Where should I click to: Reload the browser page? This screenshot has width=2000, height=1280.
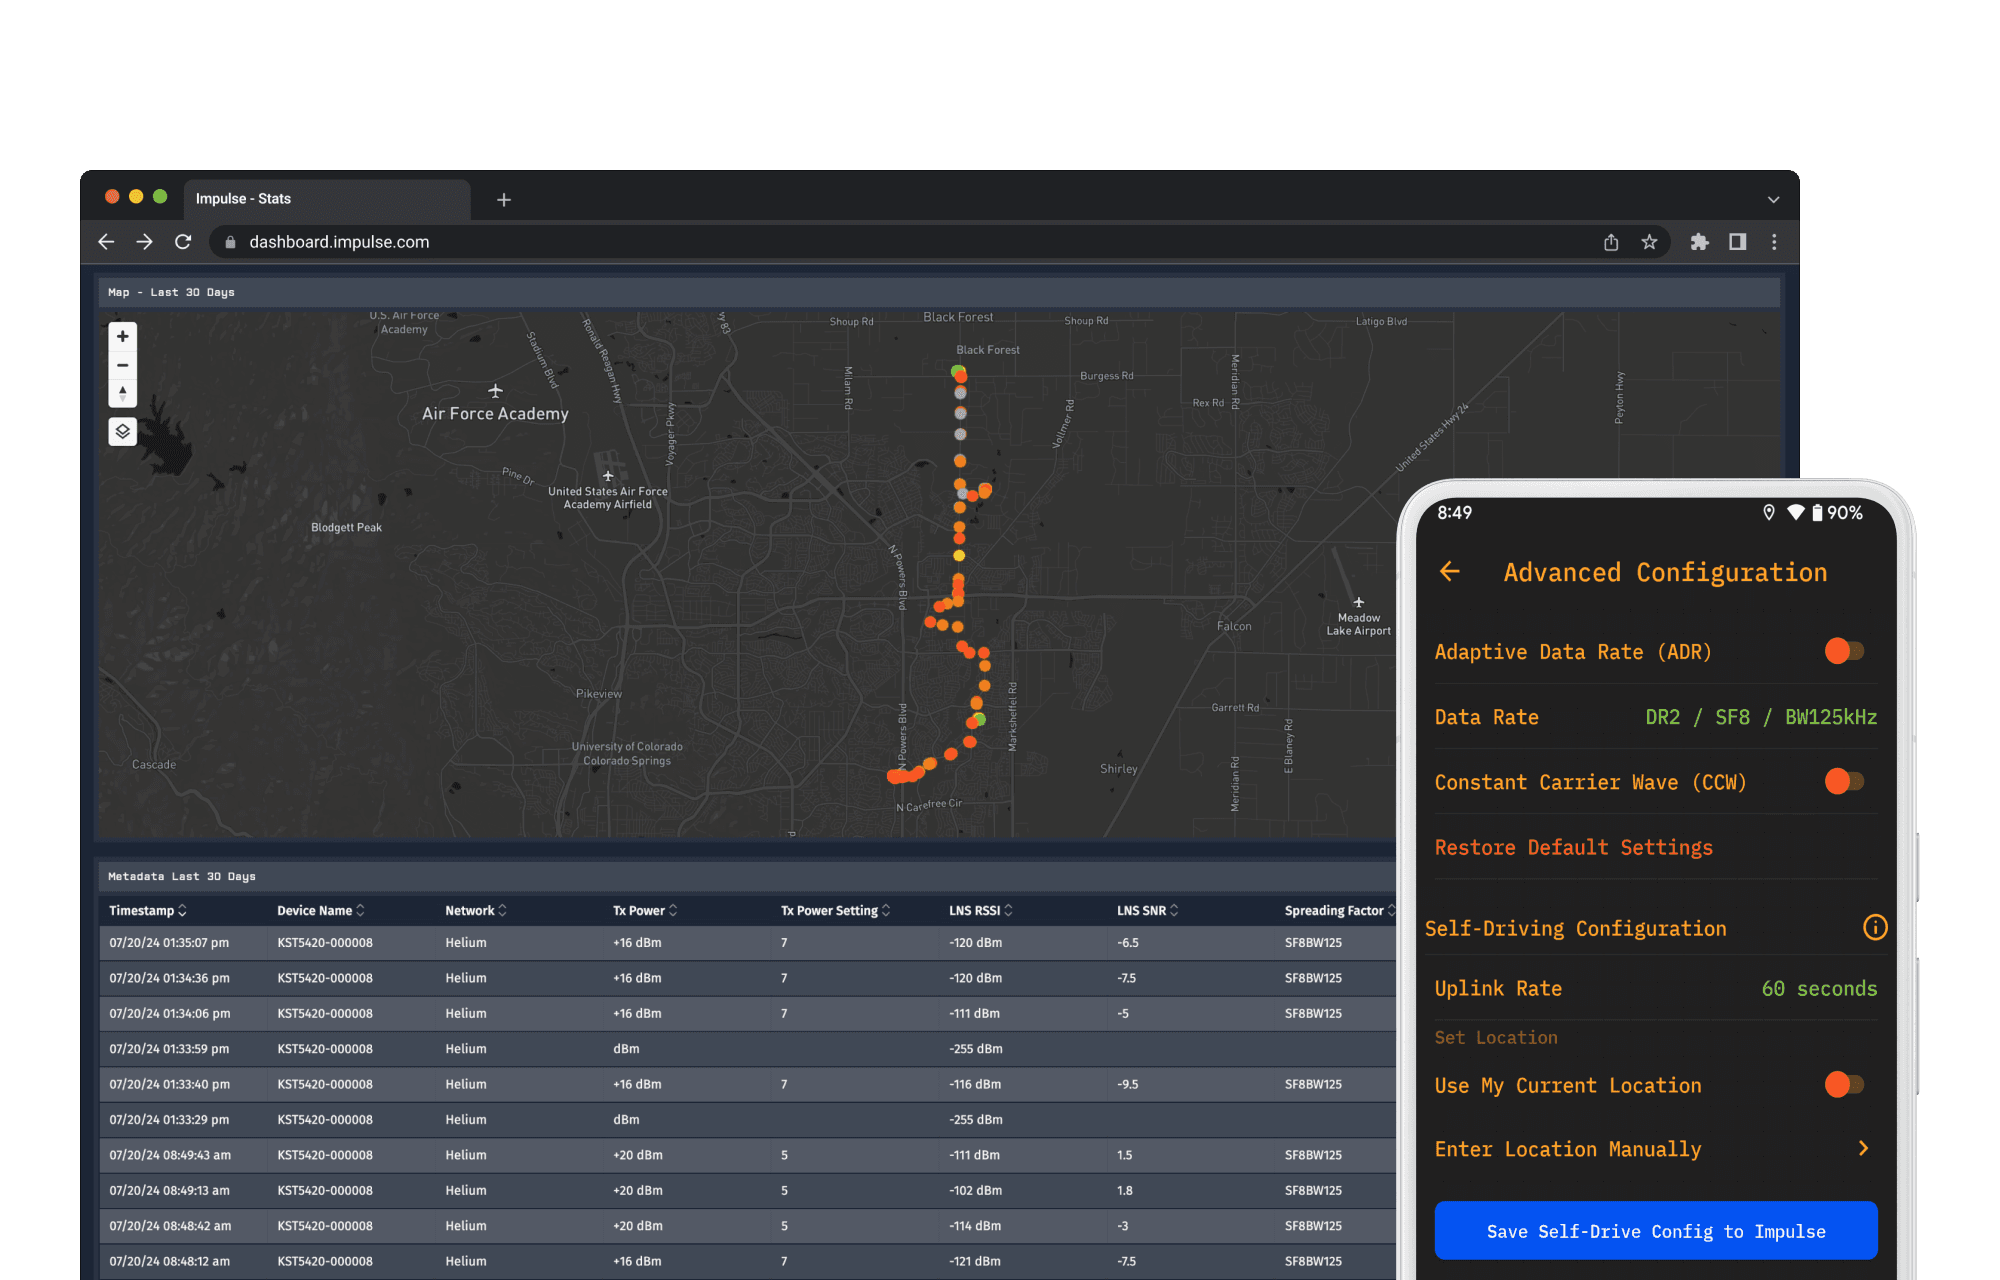[183, 242]
